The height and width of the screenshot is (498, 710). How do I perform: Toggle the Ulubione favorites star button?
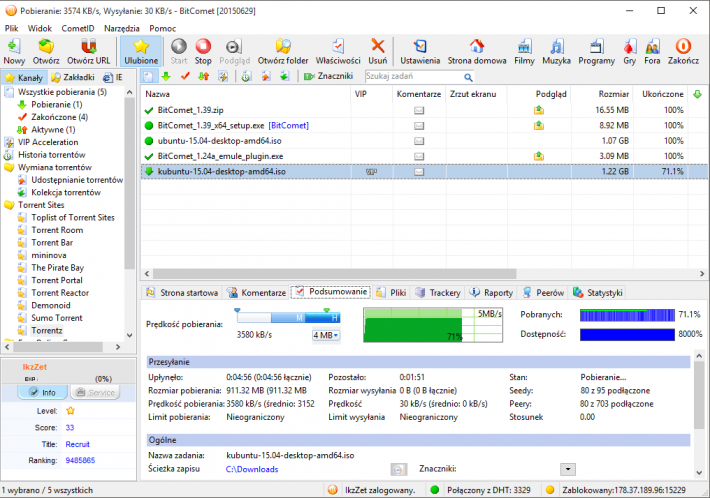point(141,51)
